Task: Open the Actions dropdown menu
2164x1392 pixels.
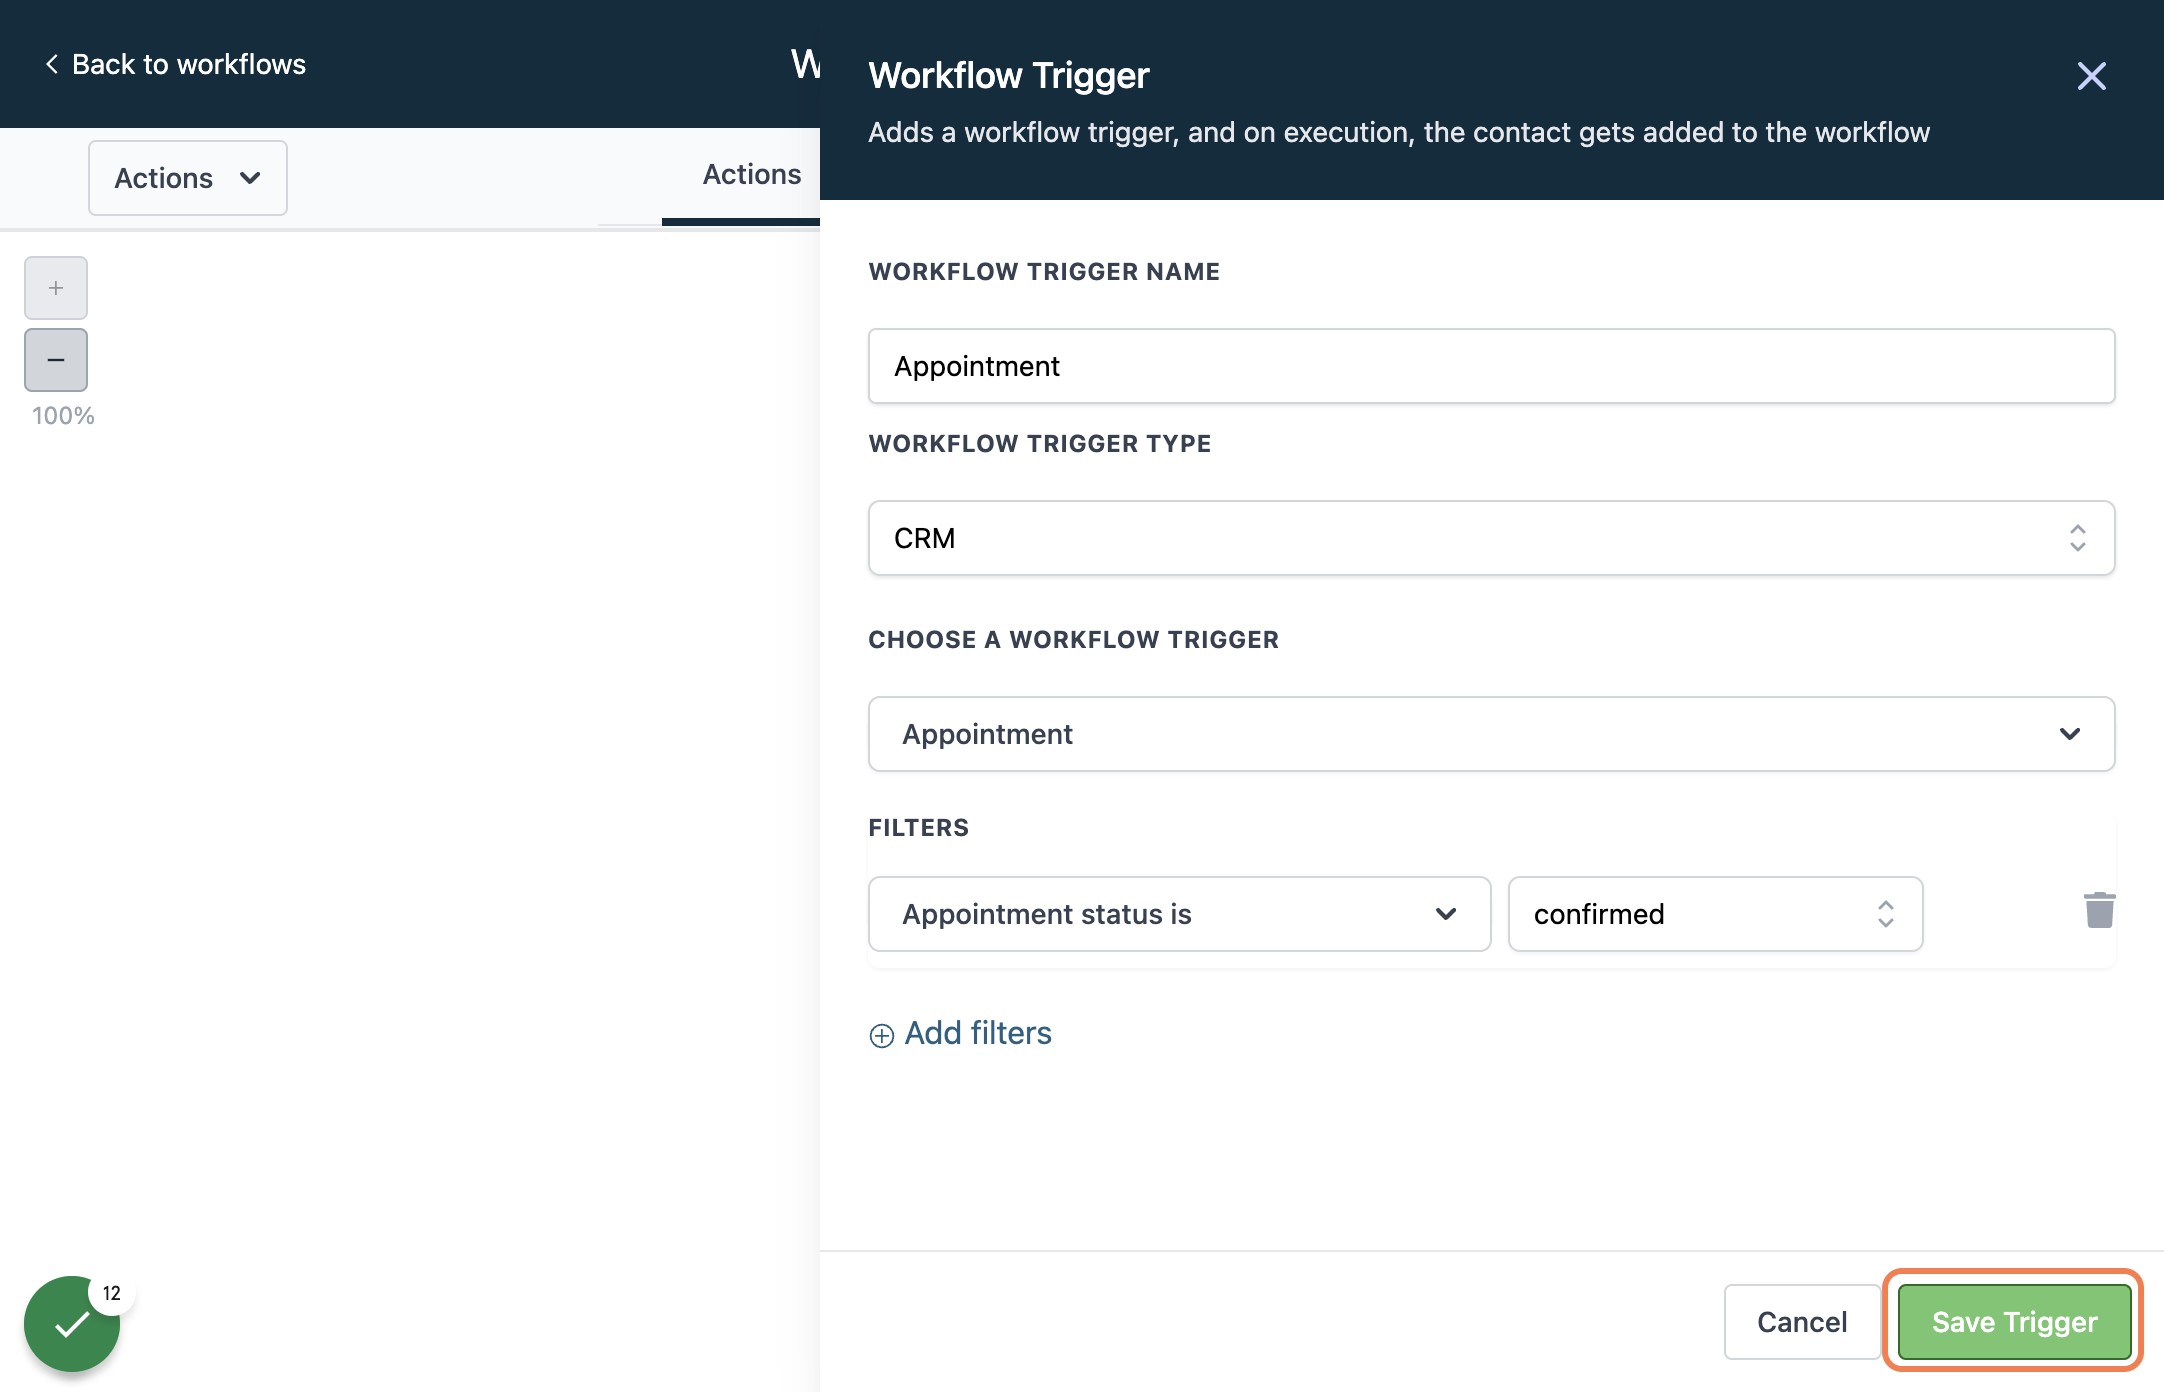Action: pyautogui.click(x=188, y=178)
